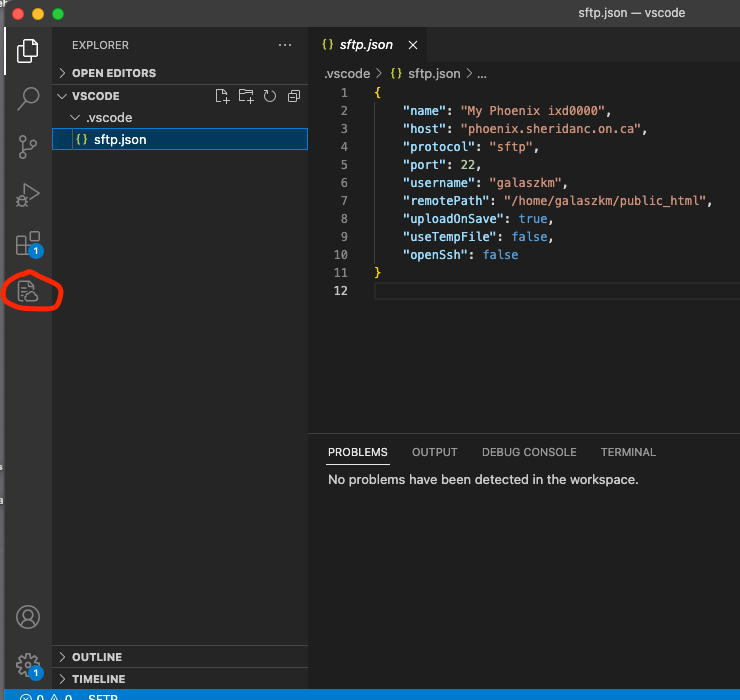Image resolution: width=740 pixels, height=700 pixels.
Task: Open the circled SFTP remote explorer icon
Action: 28,292
